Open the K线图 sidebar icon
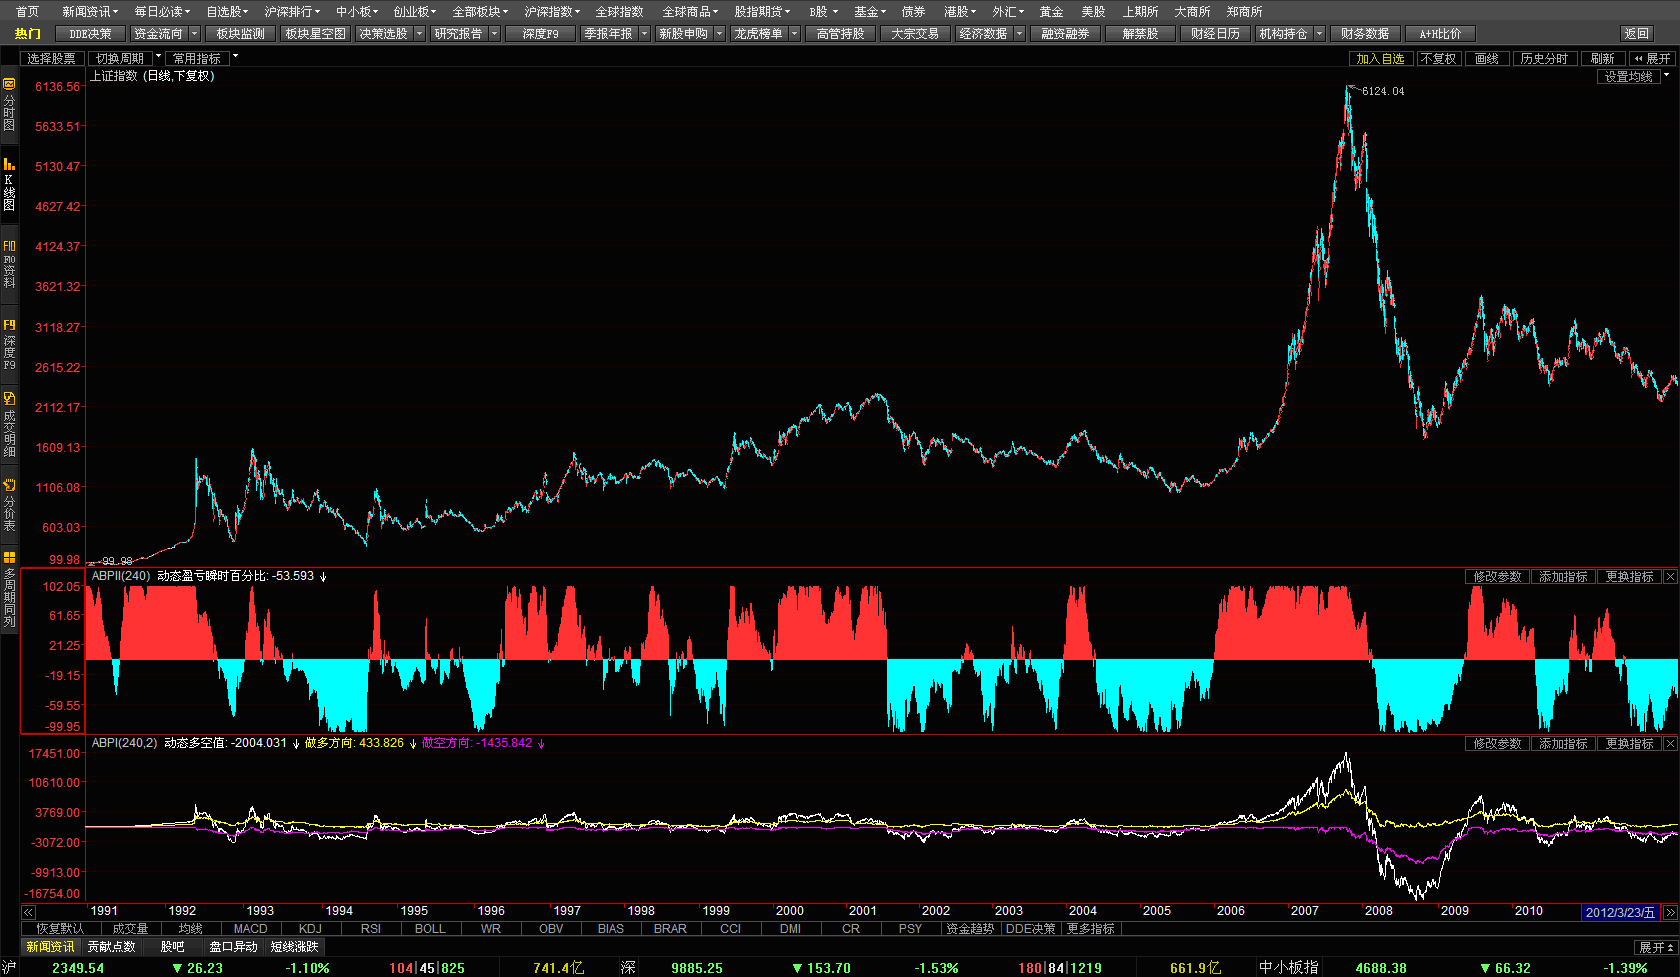 pos(9,185)
